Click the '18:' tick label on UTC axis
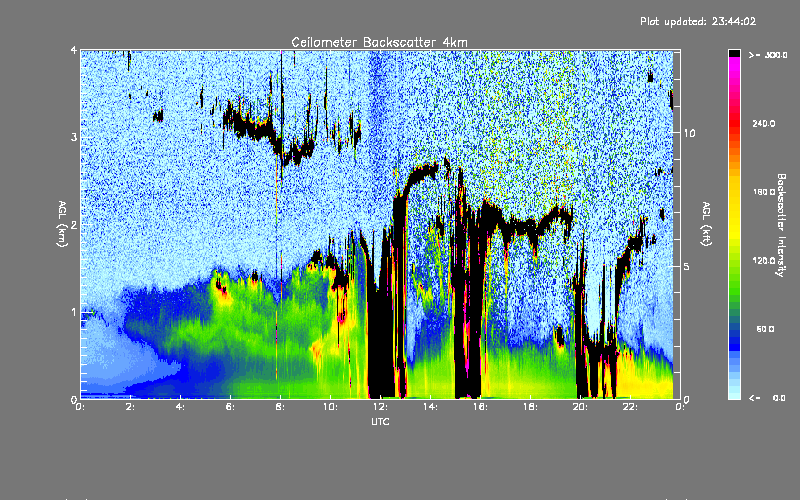This screenshot has width=800, height=500. click(530, 407)
